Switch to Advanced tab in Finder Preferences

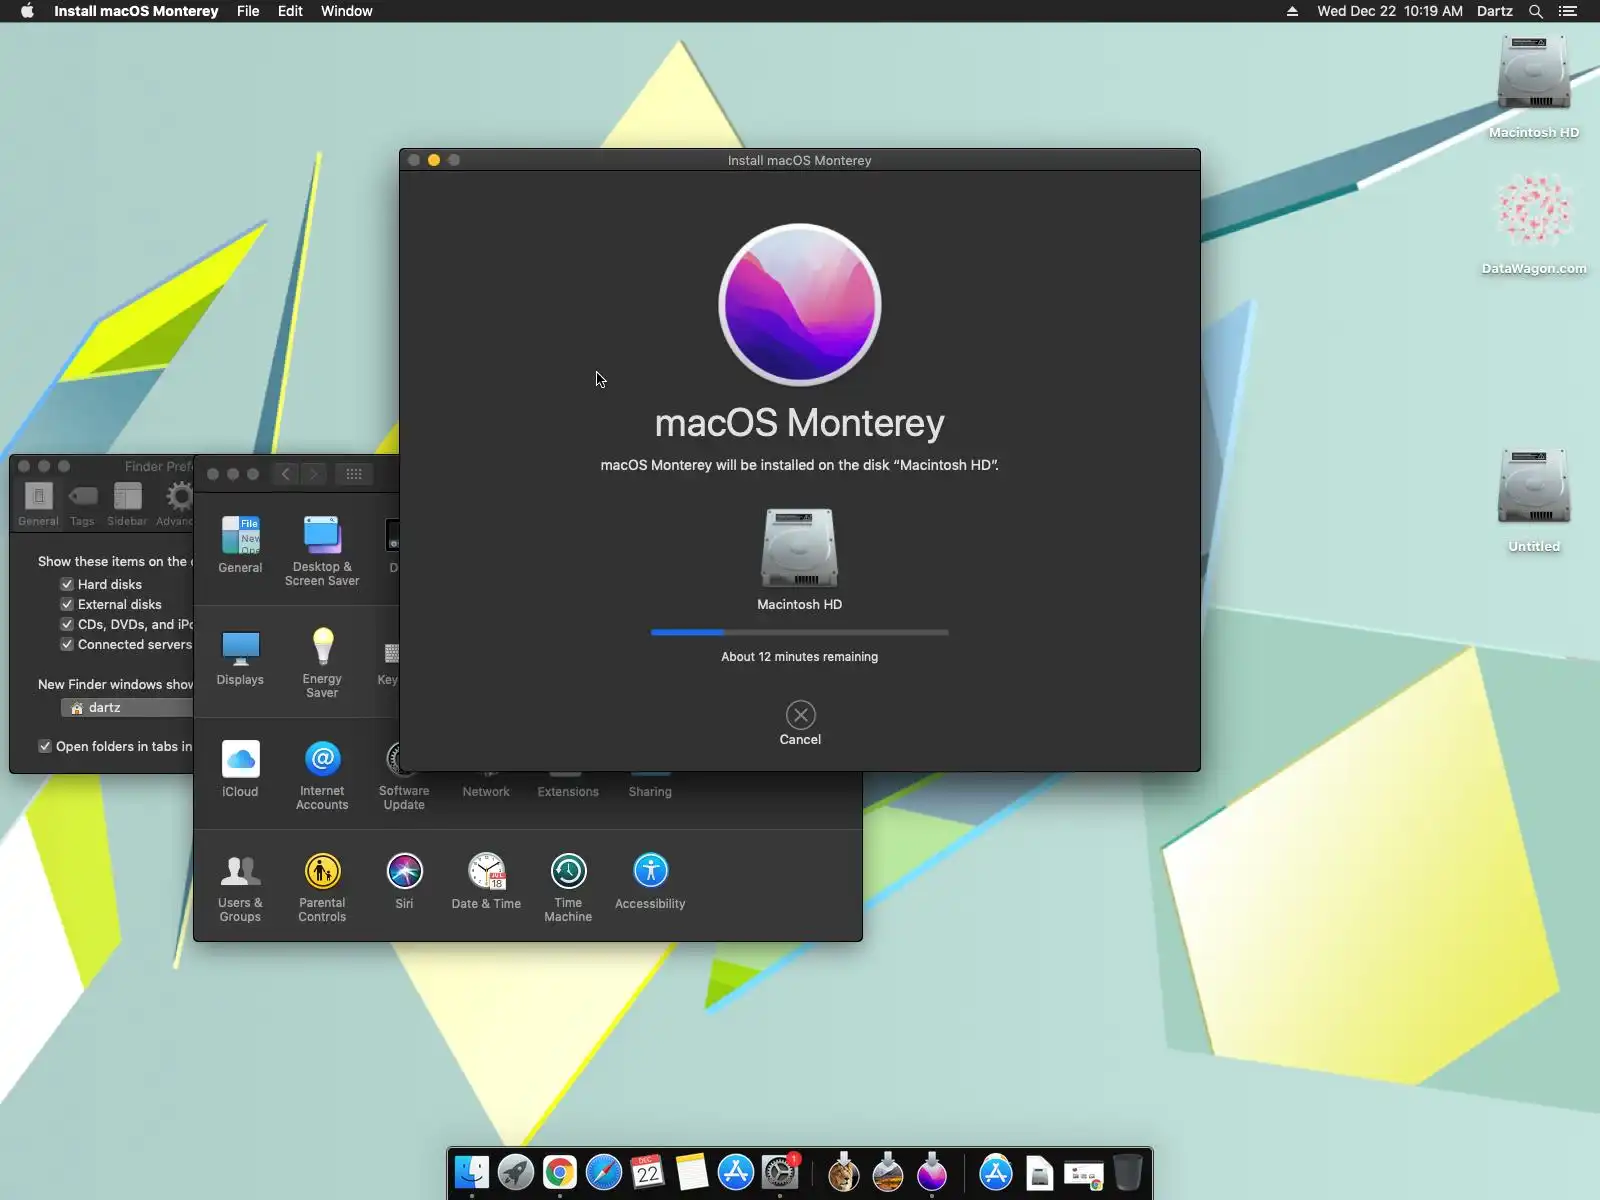[176, 503]
